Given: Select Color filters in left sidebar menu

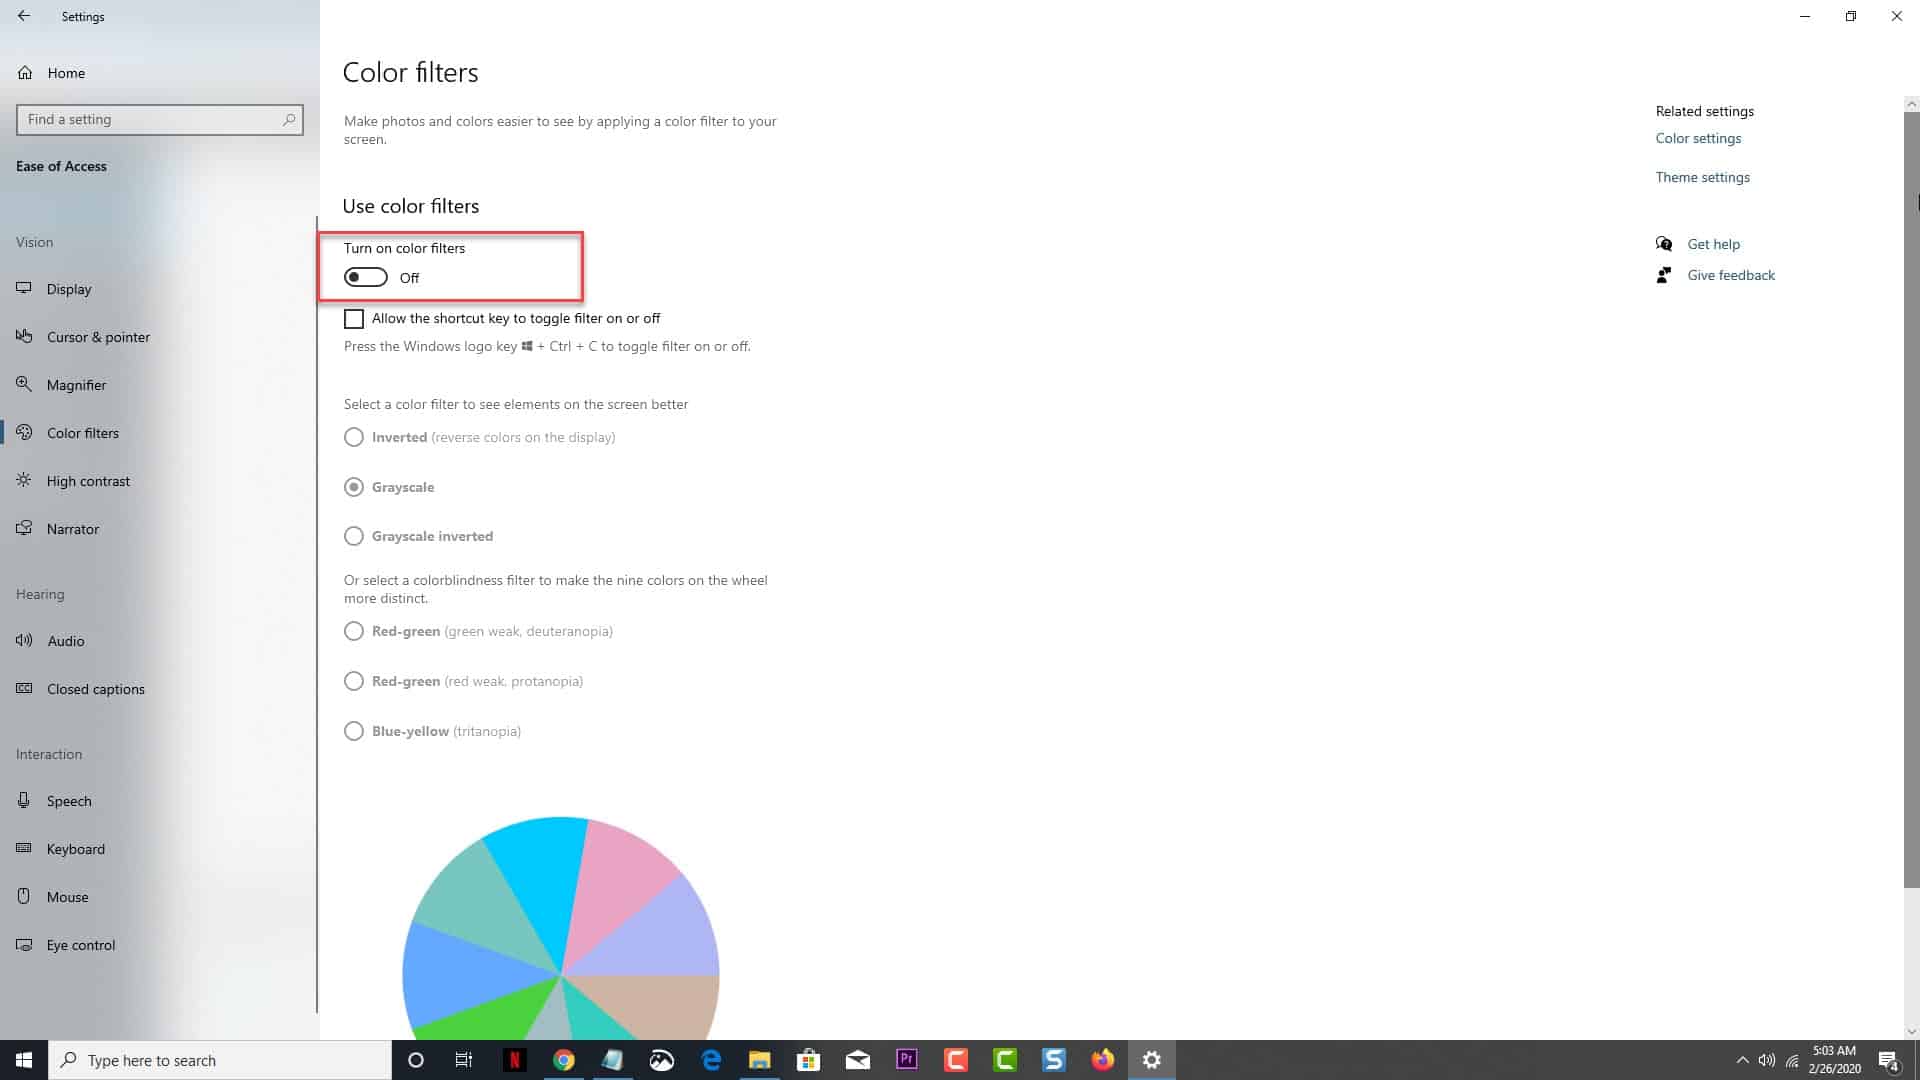Looking at the screenshot, I should [82, 433].
